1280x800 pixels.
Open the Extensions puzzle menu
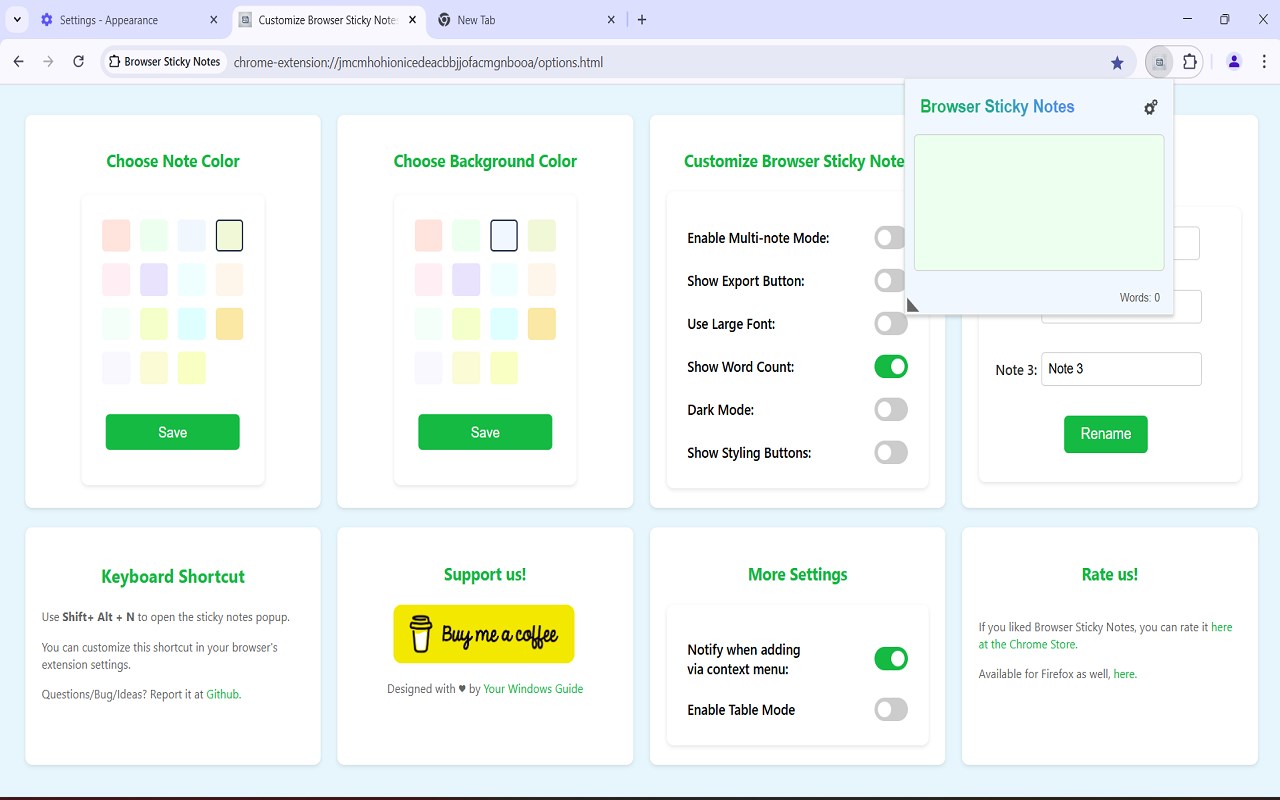pos(1190,62)
